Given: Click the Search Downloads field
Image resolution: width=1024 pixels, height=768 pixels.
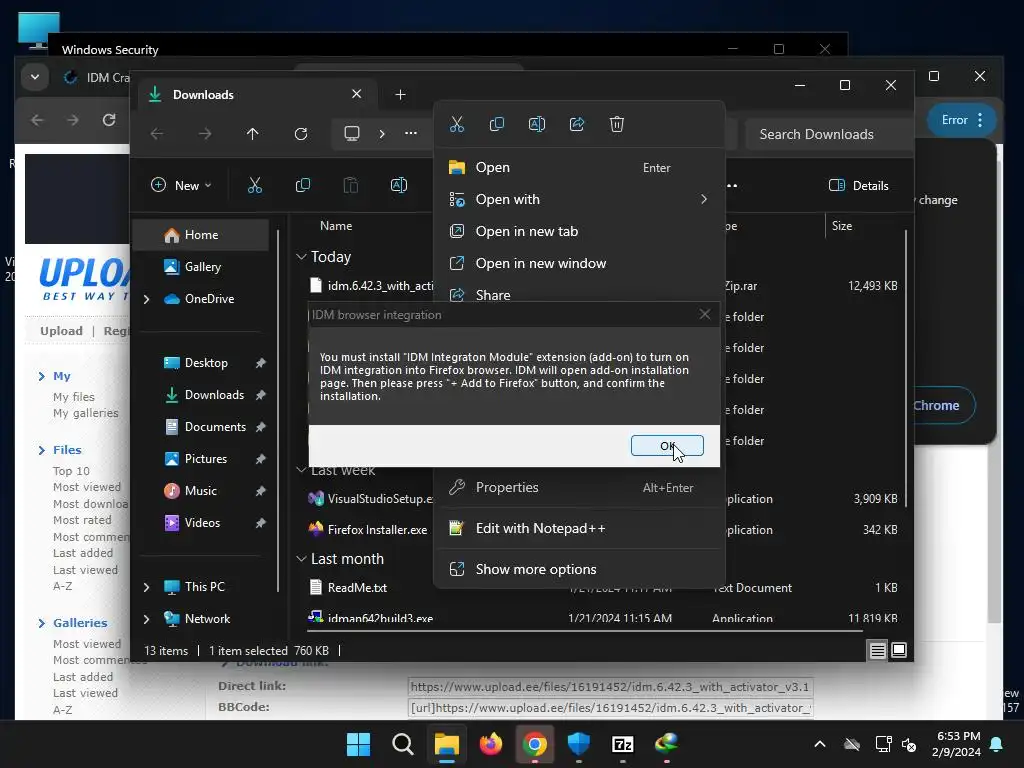Looking at the screenshot, I should pos(828,135).
